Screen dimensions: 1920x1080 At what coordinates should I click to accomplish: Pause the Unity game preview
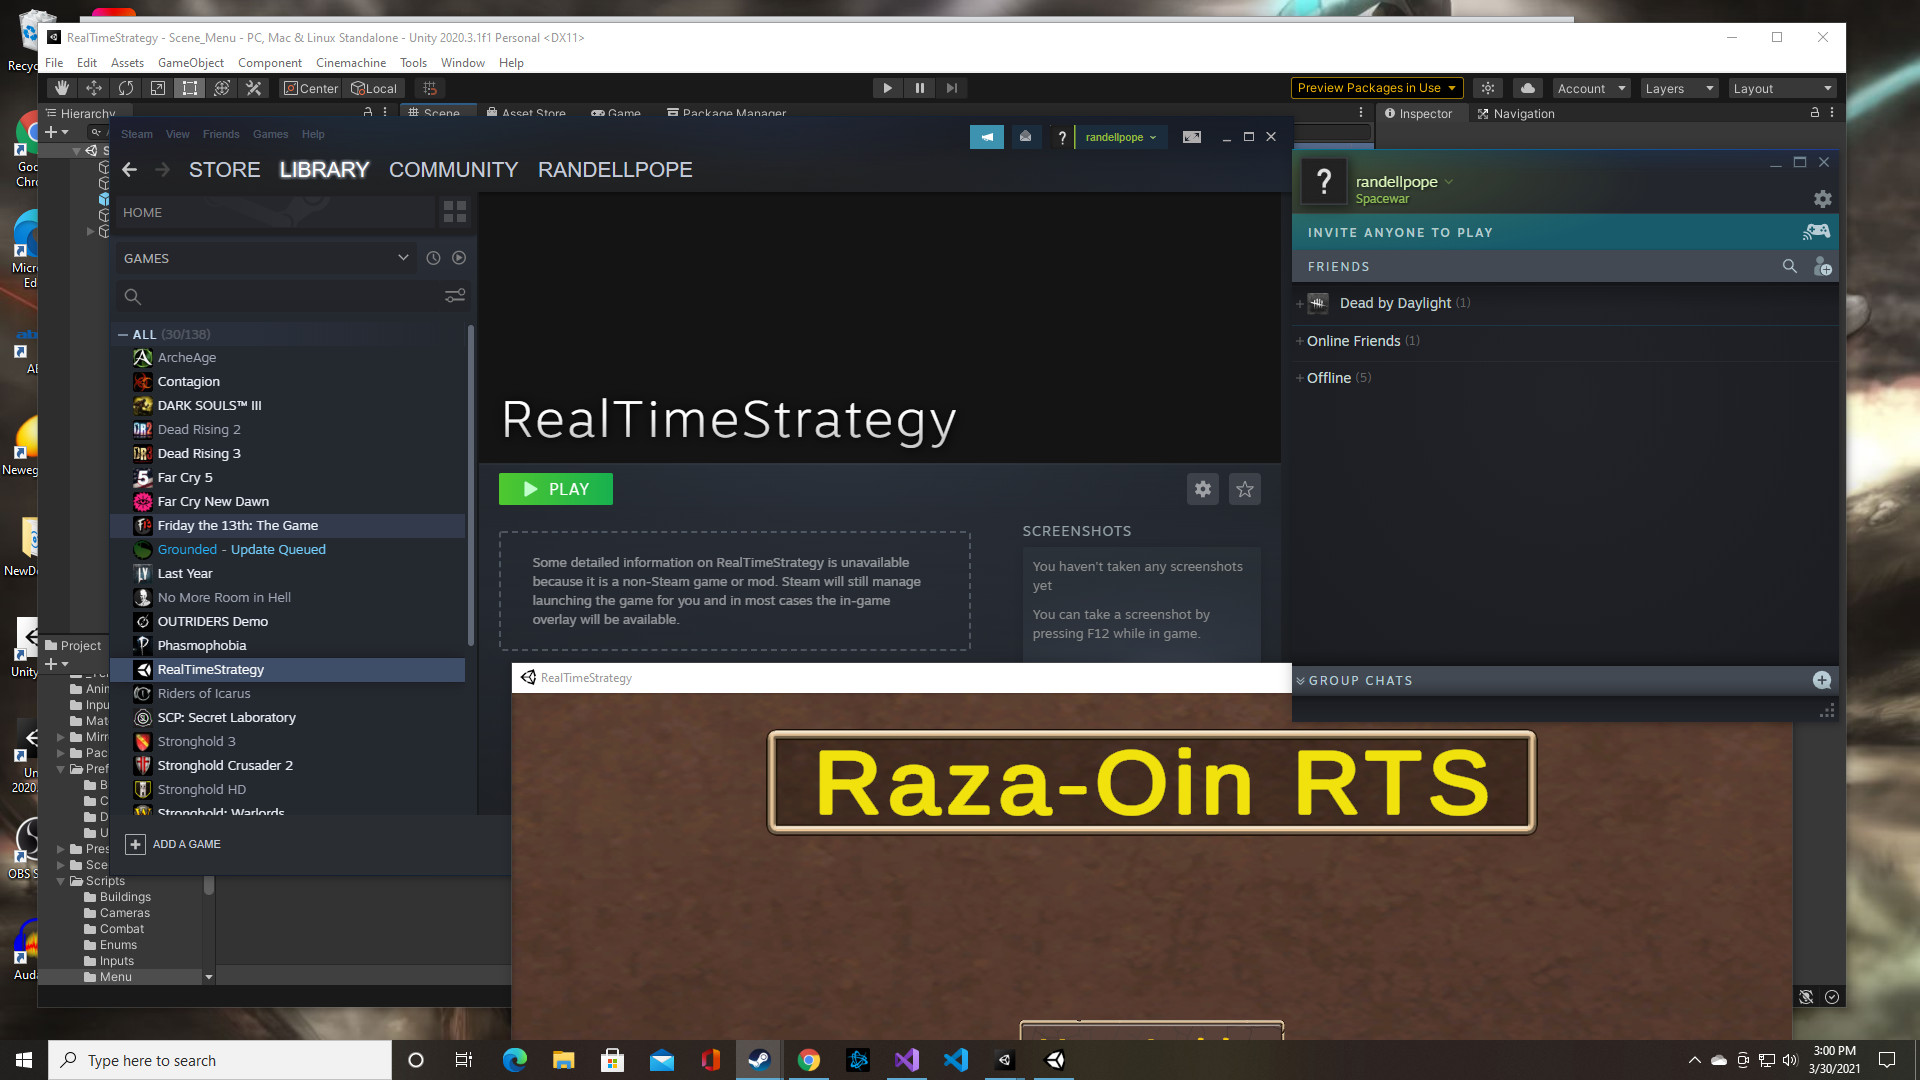919,88
